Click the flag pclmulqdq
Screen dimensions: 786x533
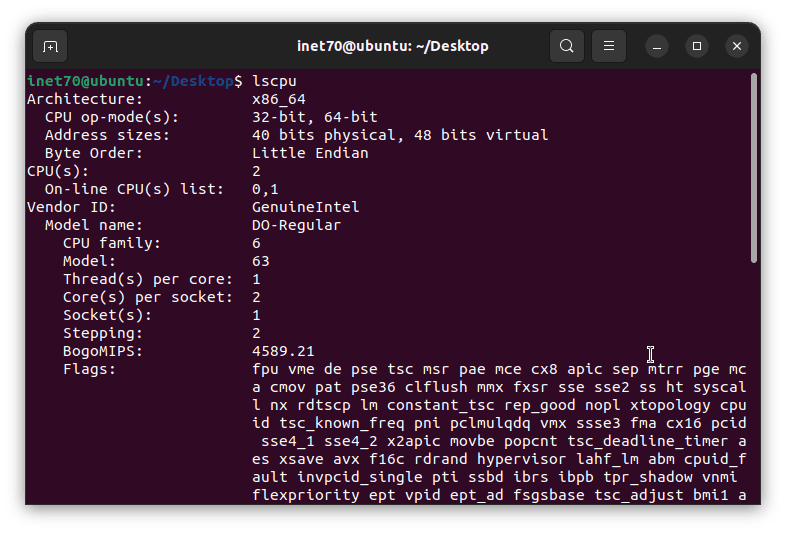pyautogui.click(x=490, y=424)
